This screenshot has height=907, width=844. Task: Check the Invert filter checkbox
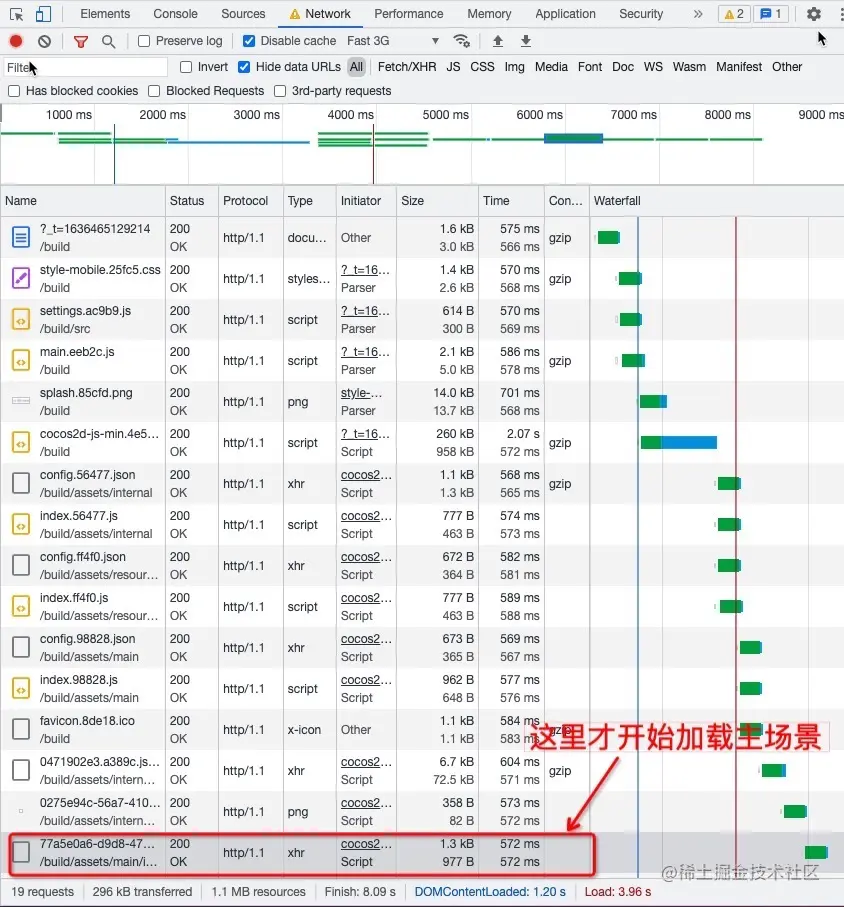tap(186, 67)
